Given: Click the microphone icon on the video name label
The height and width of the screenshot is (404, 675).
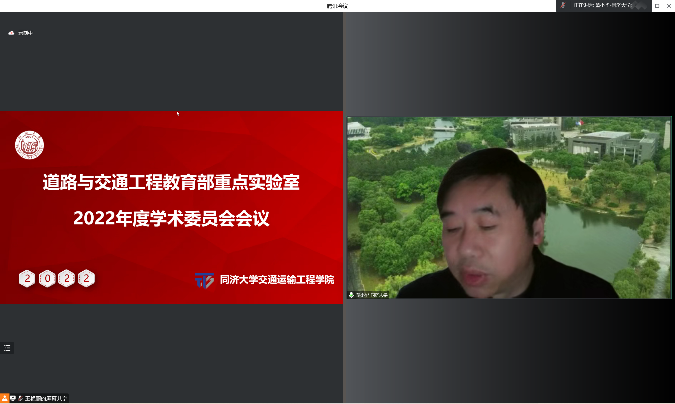Looking at the screenshot, I should click(x=352, y=294).
